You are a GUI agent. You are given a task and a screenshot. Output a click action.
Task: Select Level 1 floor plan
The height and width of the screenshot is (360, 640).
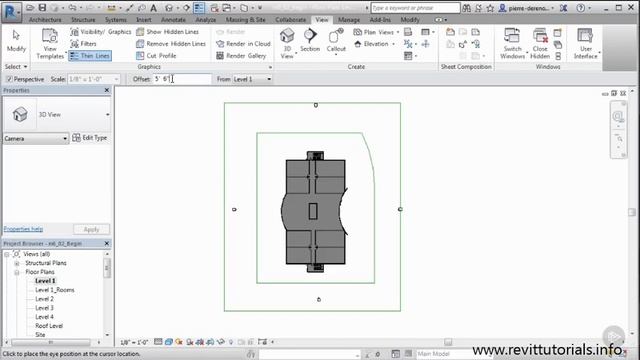pos(45,281)
